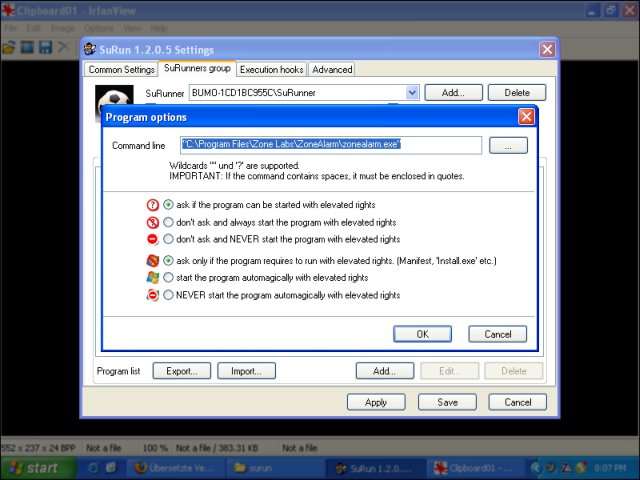The height and width of the screenshot is (480, 640).
Task: Switch to the SuRunners group tab
Action: tap(197, 68)
